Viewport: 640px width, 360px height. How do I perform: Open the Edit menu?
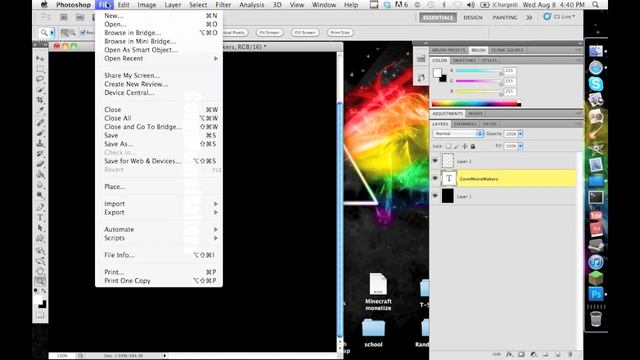(123, 5)
